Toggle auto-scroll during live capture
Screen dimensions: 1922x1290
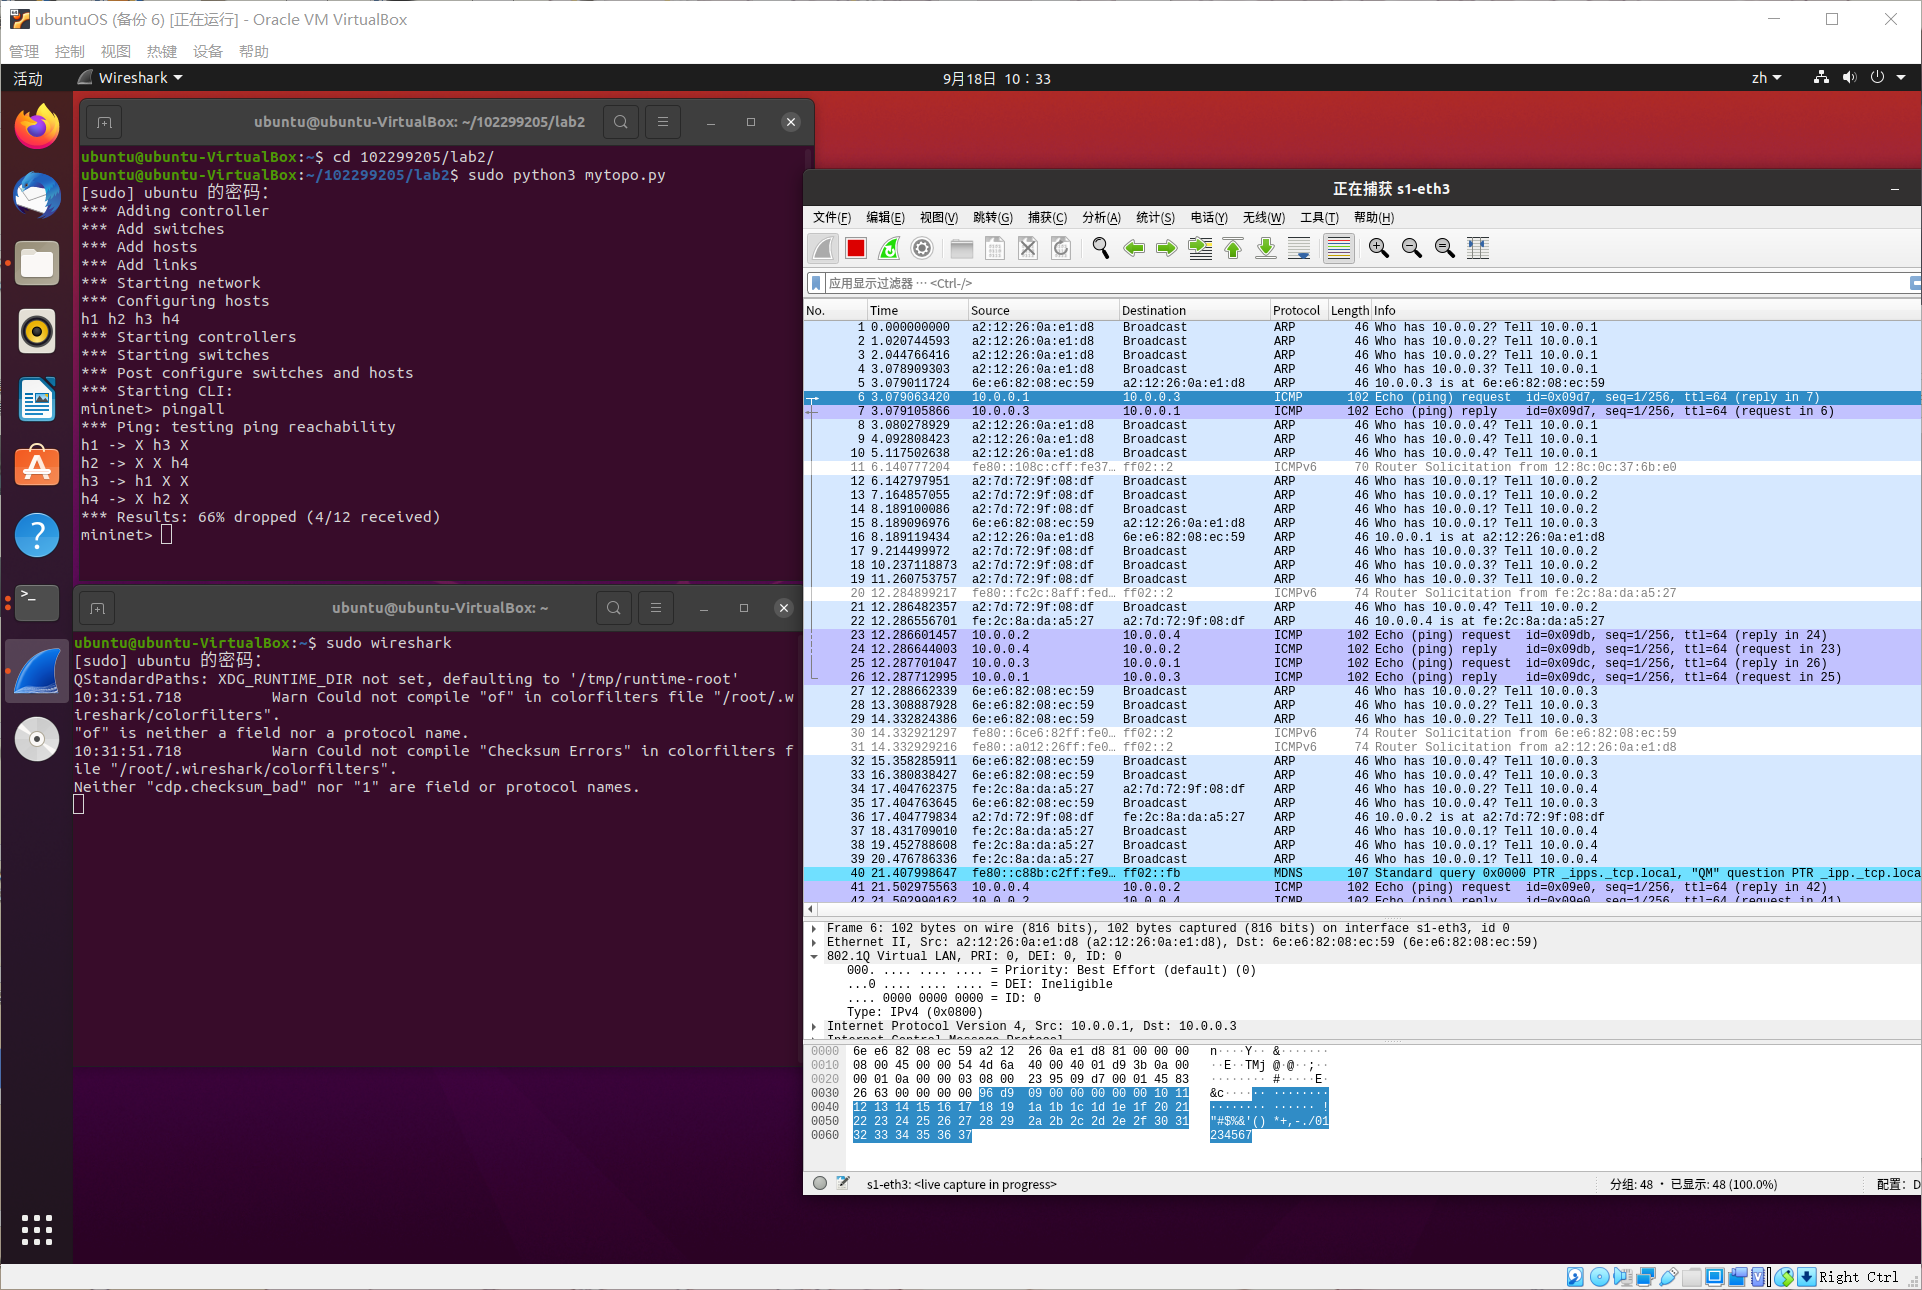(1299, 248)
